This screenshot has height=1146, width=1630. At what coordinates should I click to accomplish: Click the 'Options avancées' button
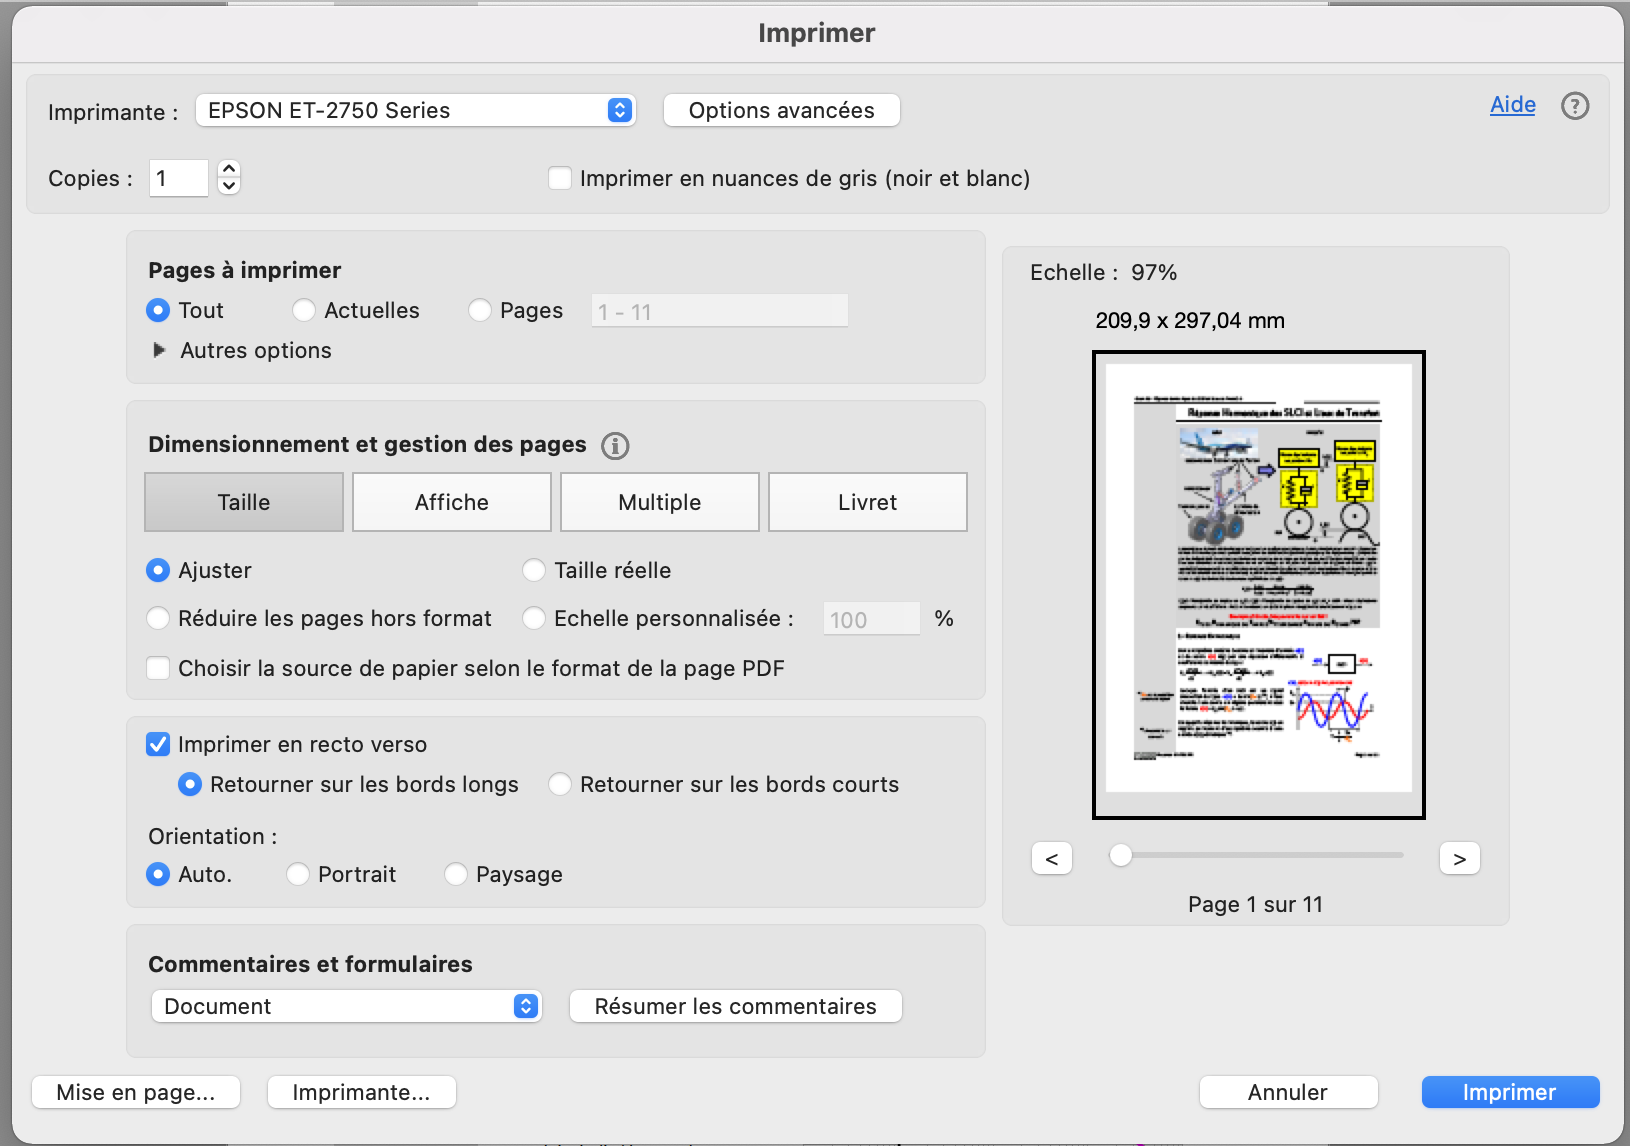[x=781, y=110]
